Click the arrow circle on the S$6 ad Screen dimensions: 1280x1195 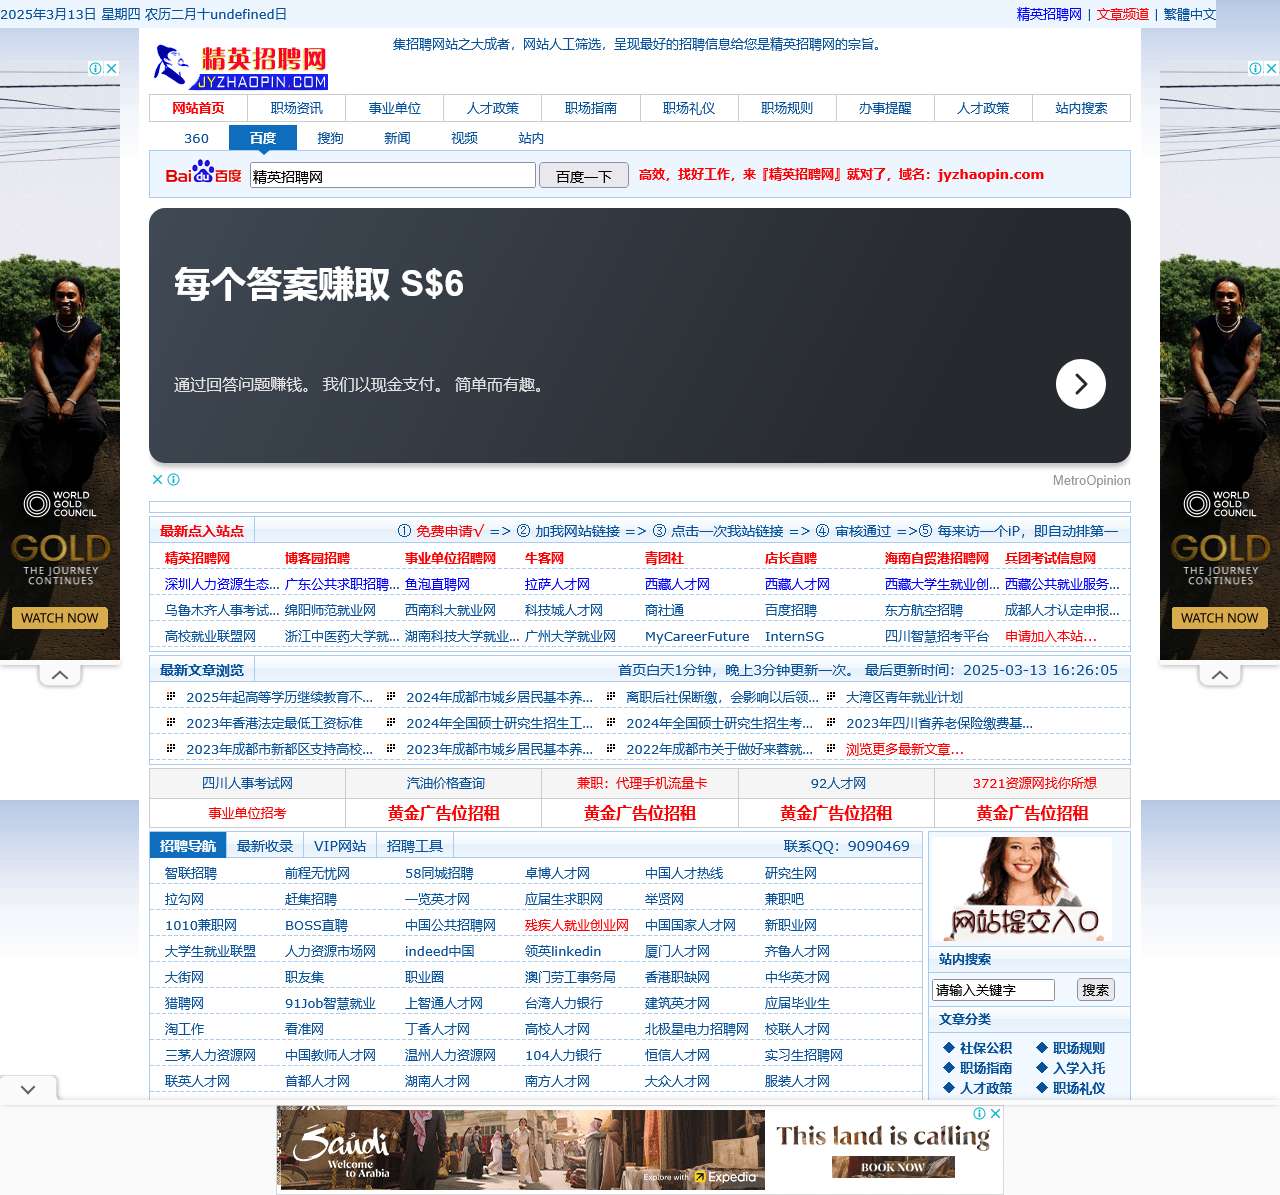click(1081, 384)
